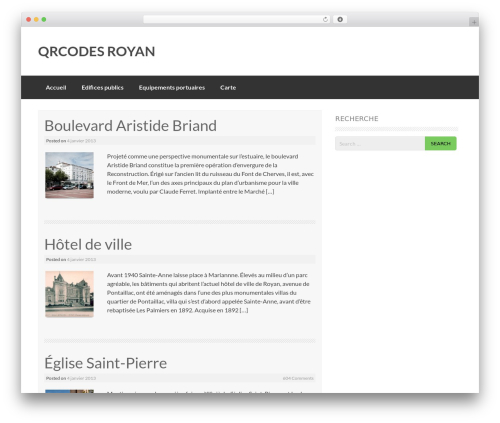Click the download icon beside the address bar
The width and height of the screenshot is (500, 423).
[x=340, y=19]
